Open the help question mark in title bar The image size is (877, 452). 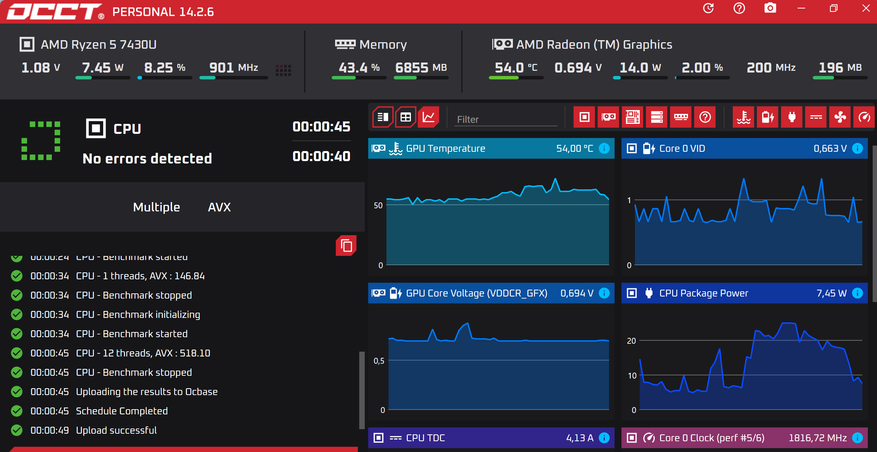tap(739, 9)
